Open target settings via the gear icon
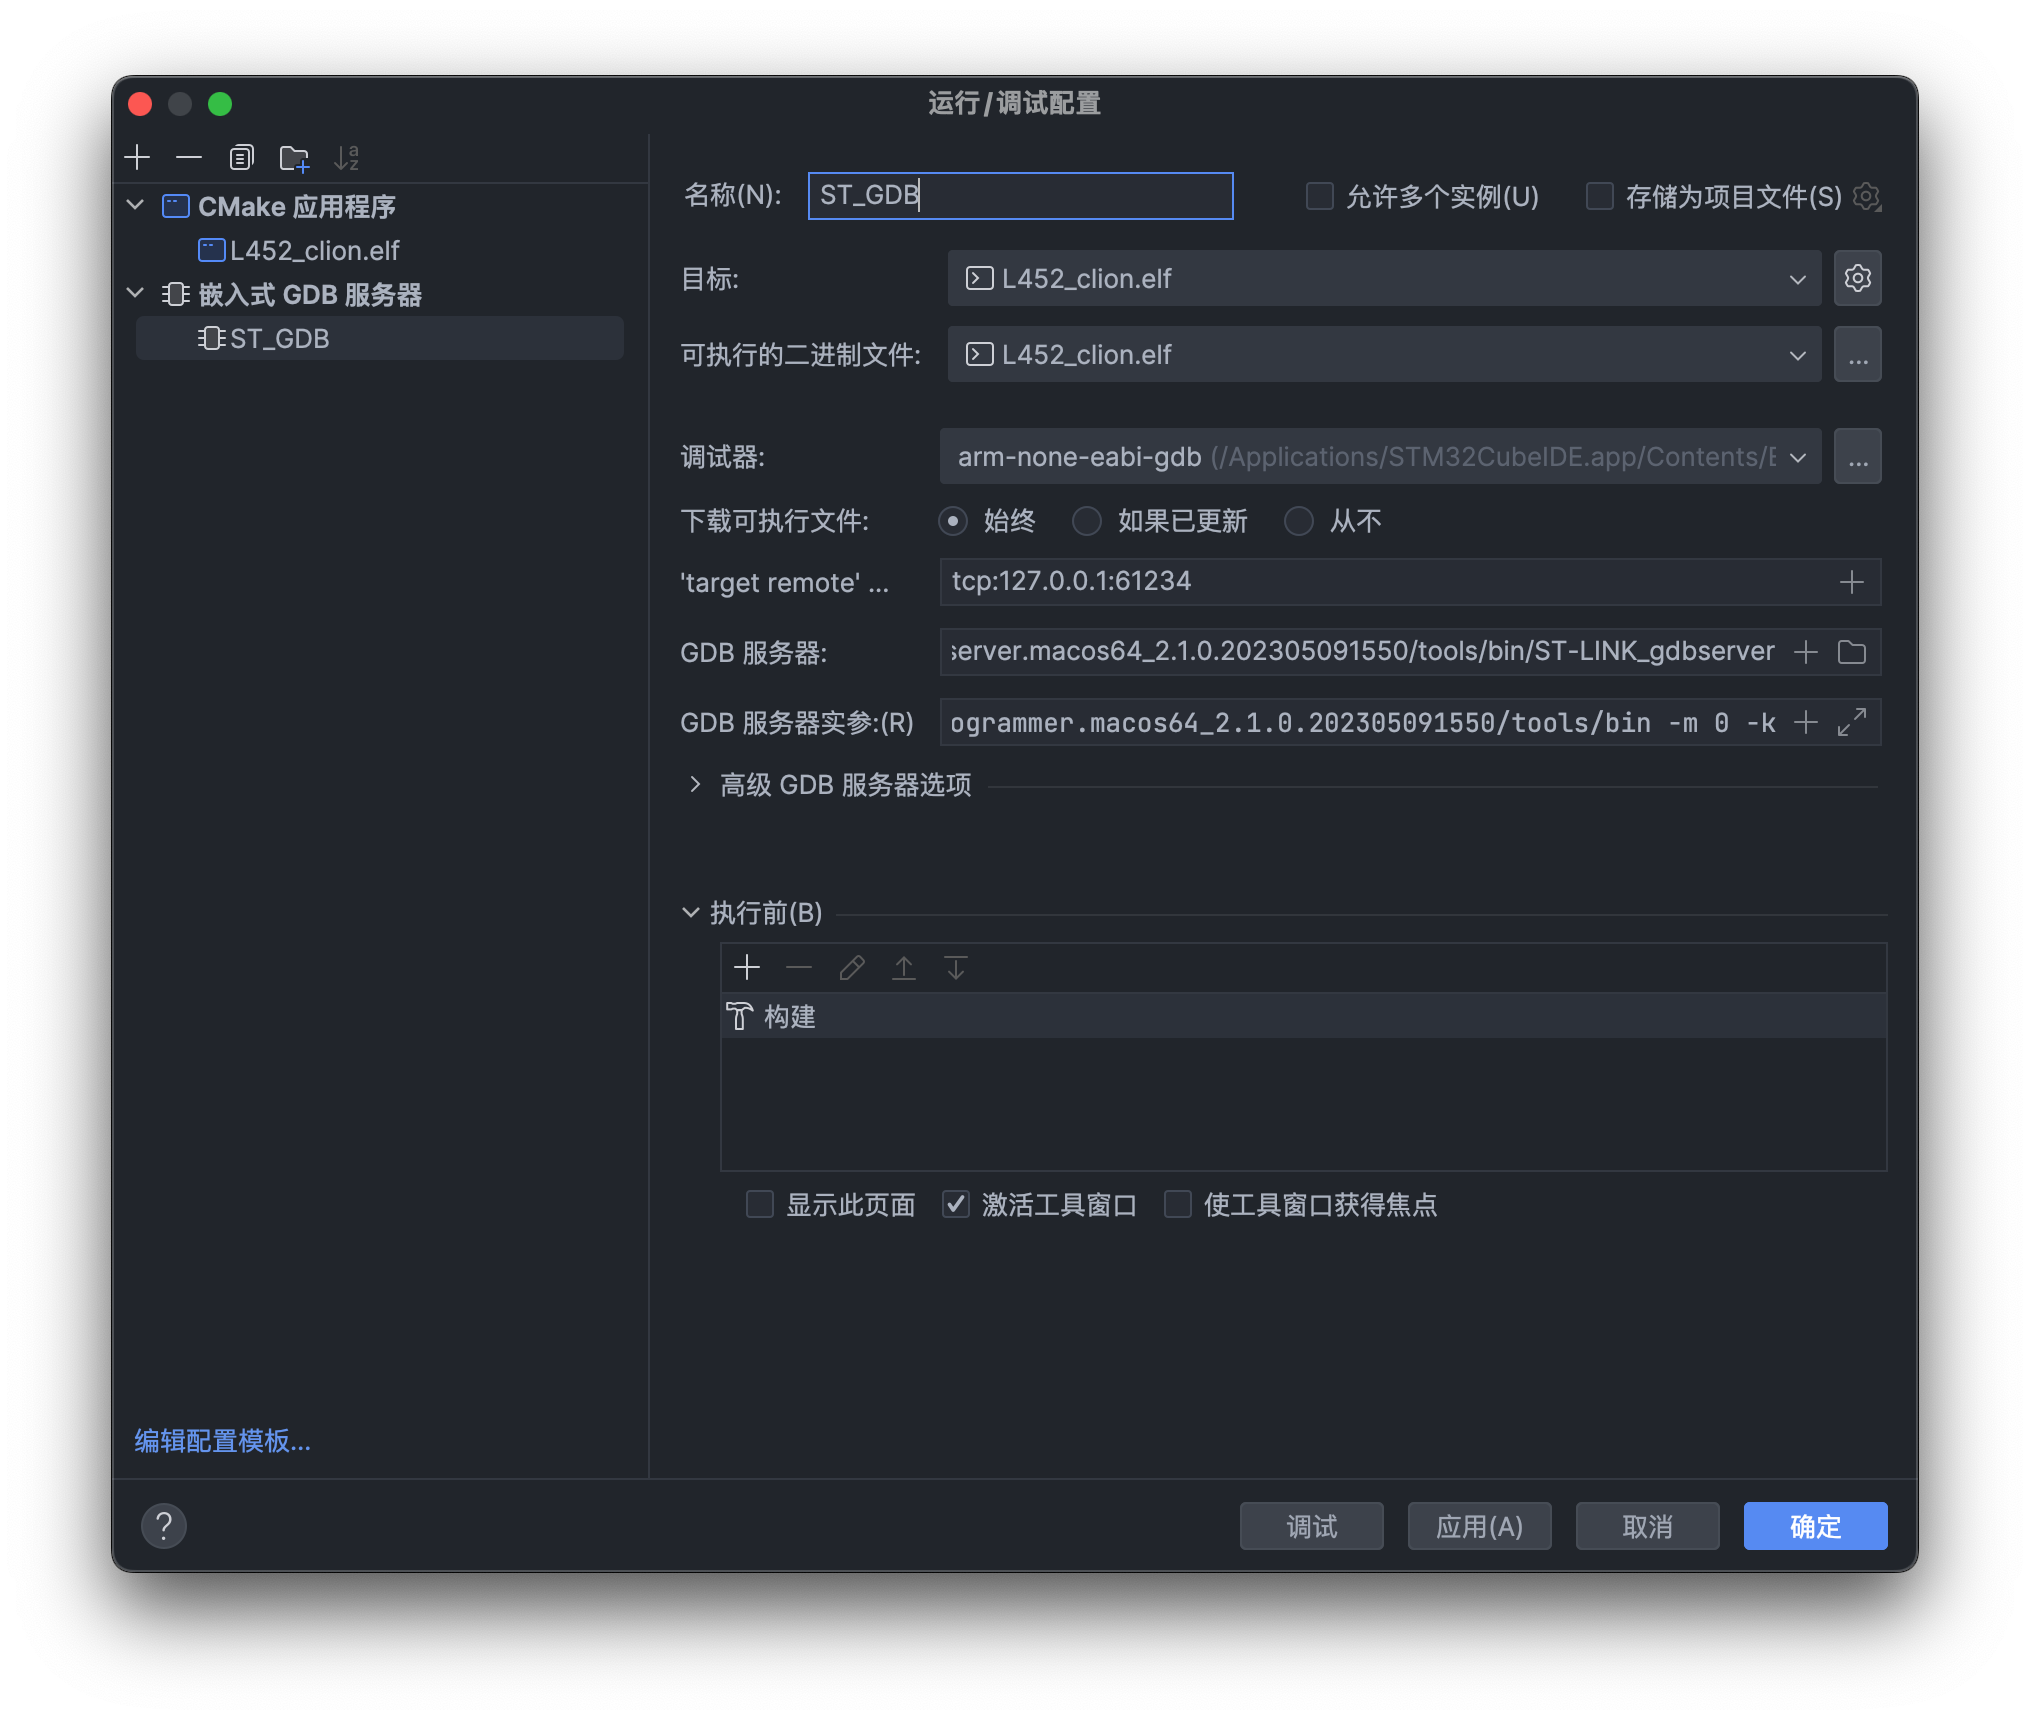 click(1858, 278)
